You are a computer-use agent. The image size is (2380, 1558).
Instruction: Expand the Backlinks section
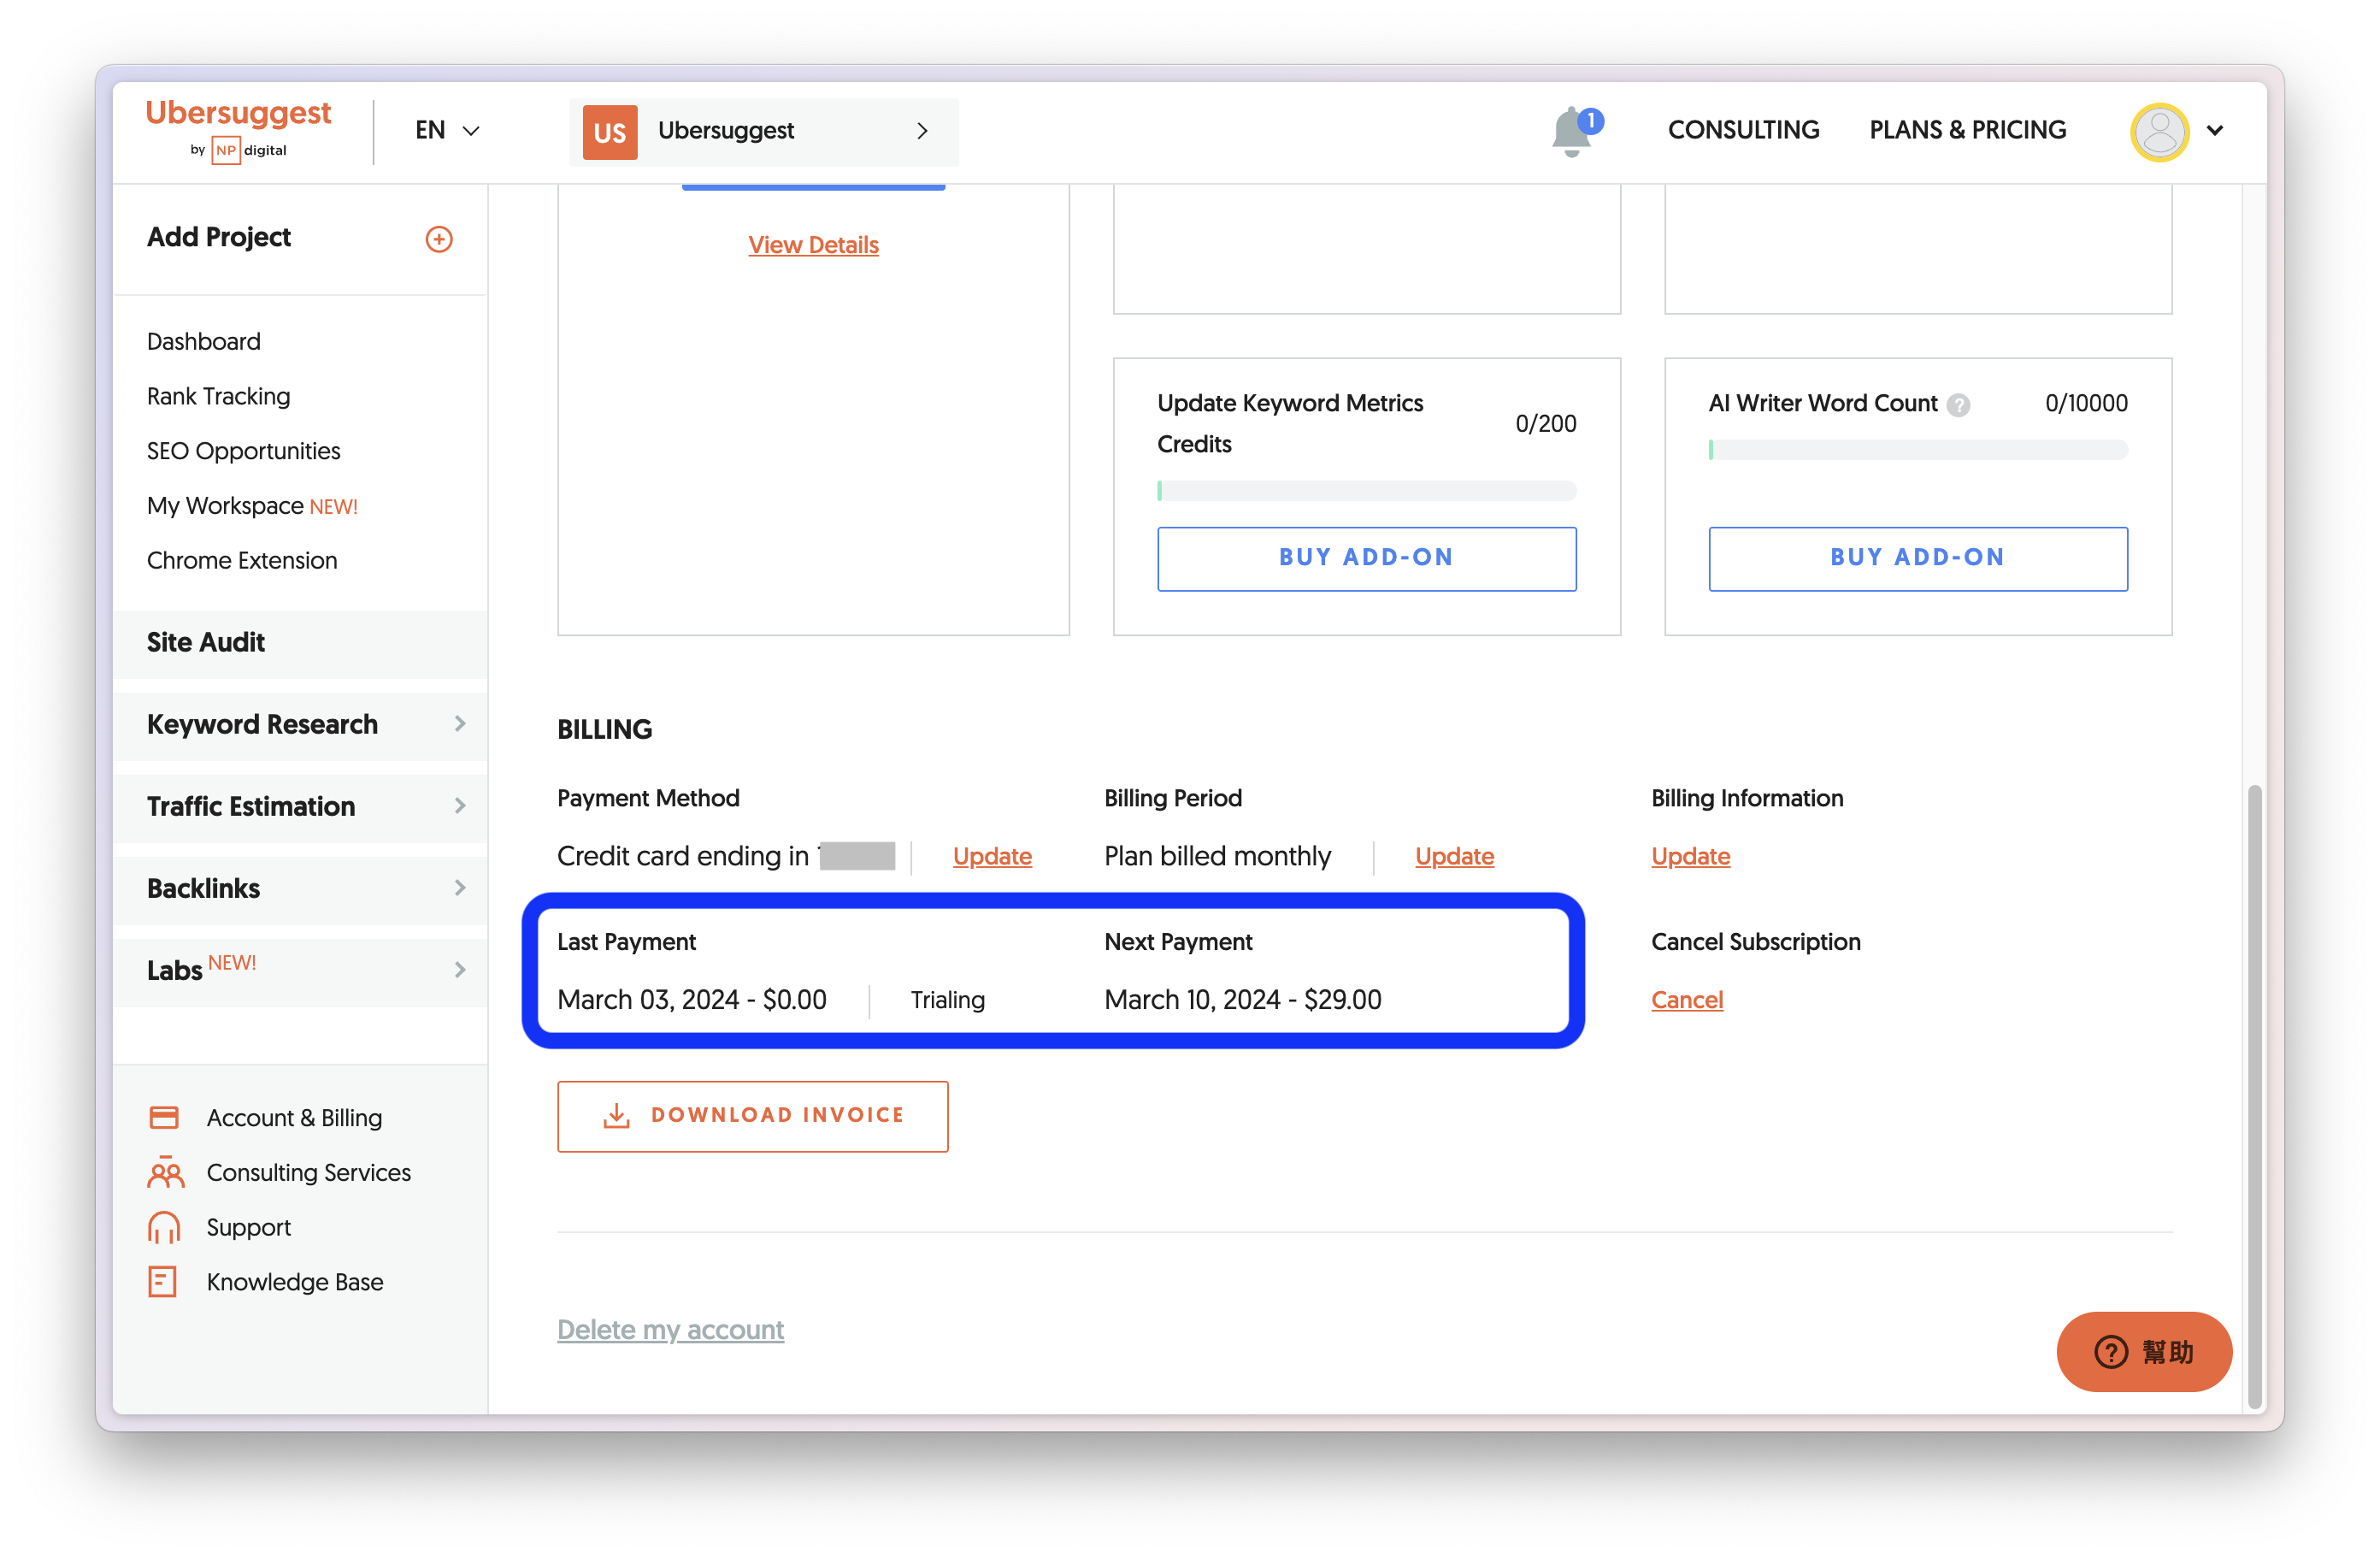coord(300,888)
